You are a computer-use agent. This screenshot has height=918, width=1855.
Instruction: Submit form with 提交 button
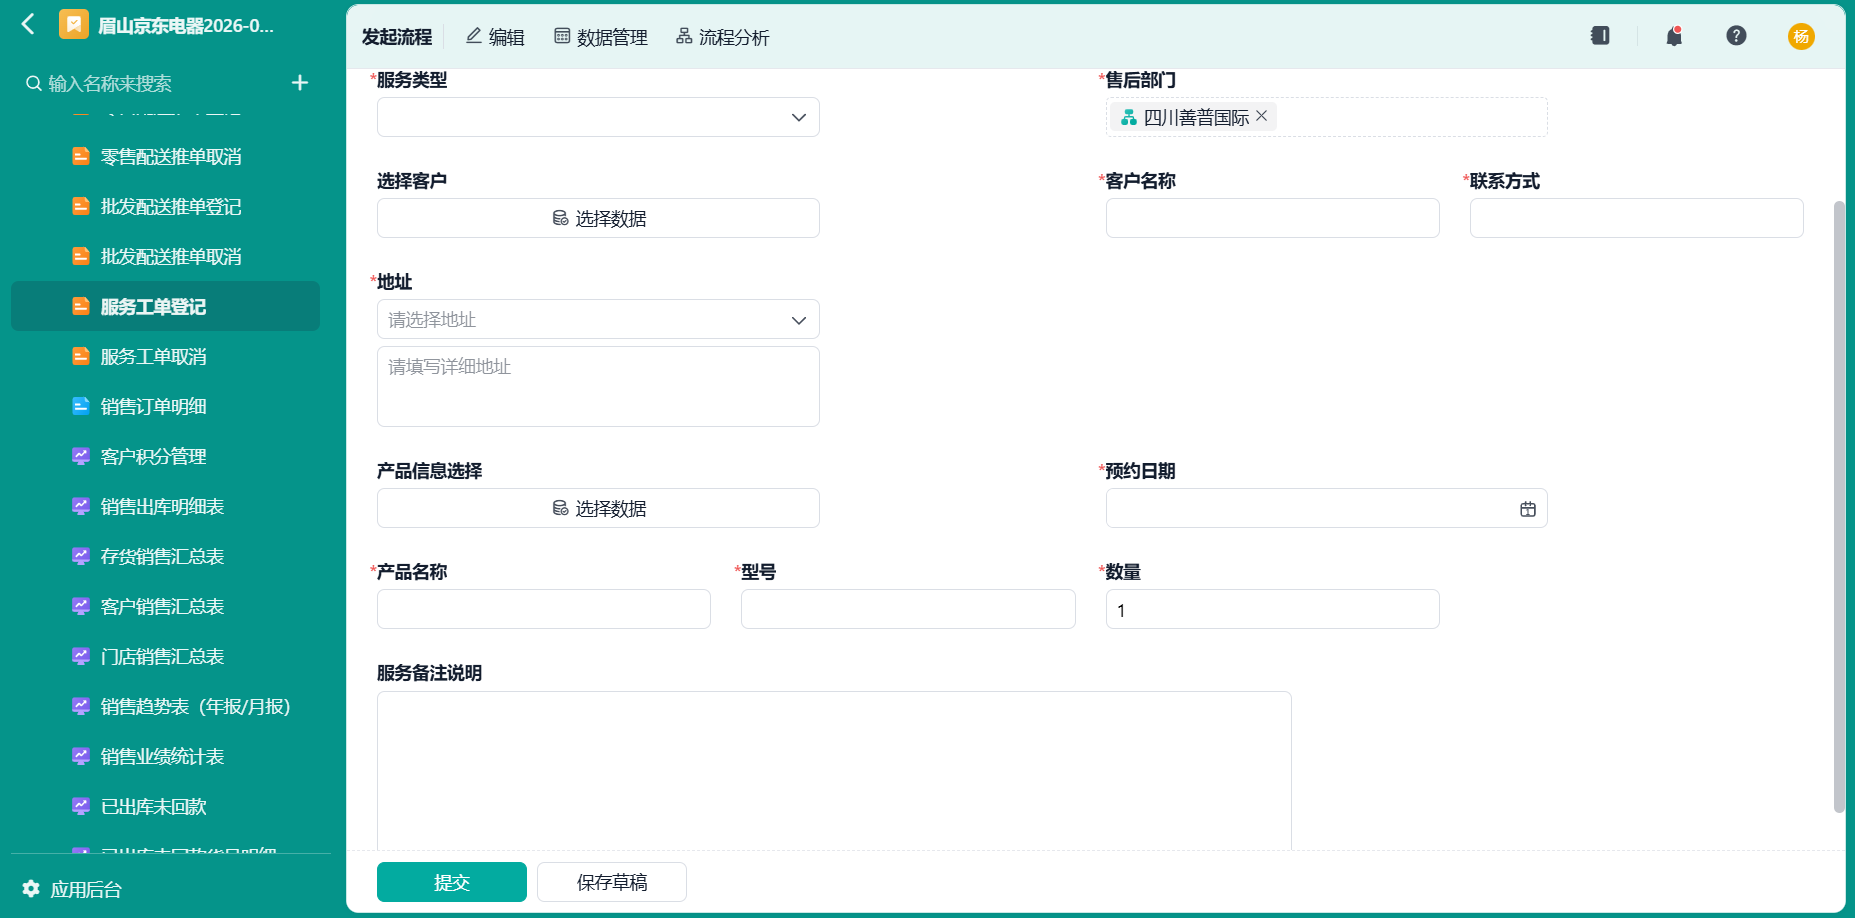(x=452, y=882)
